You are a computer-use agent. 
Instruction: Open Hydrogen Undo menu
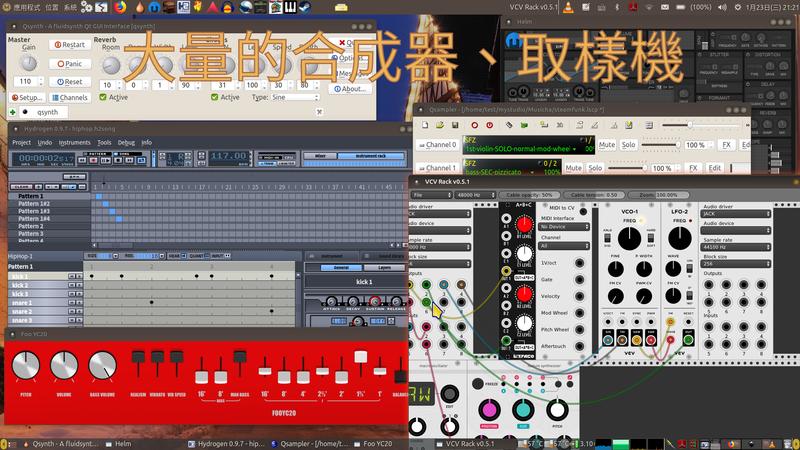pos(45,143)
